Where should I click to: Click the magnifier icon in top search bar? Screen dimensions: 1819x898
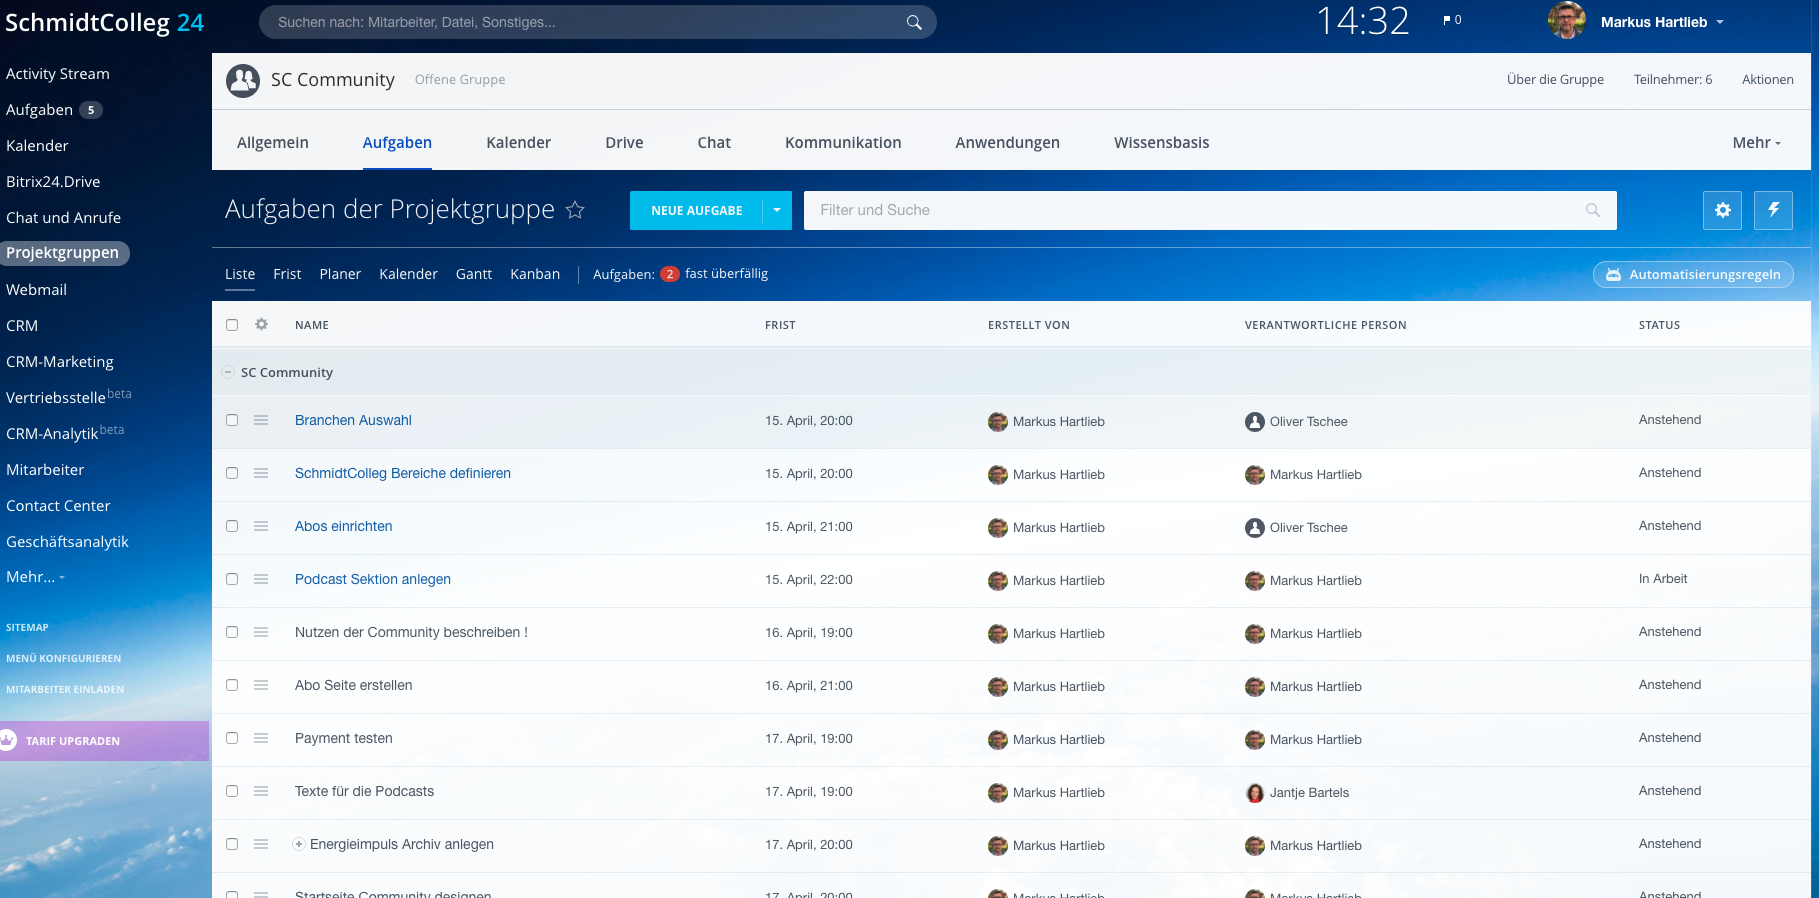coord(914,22)
